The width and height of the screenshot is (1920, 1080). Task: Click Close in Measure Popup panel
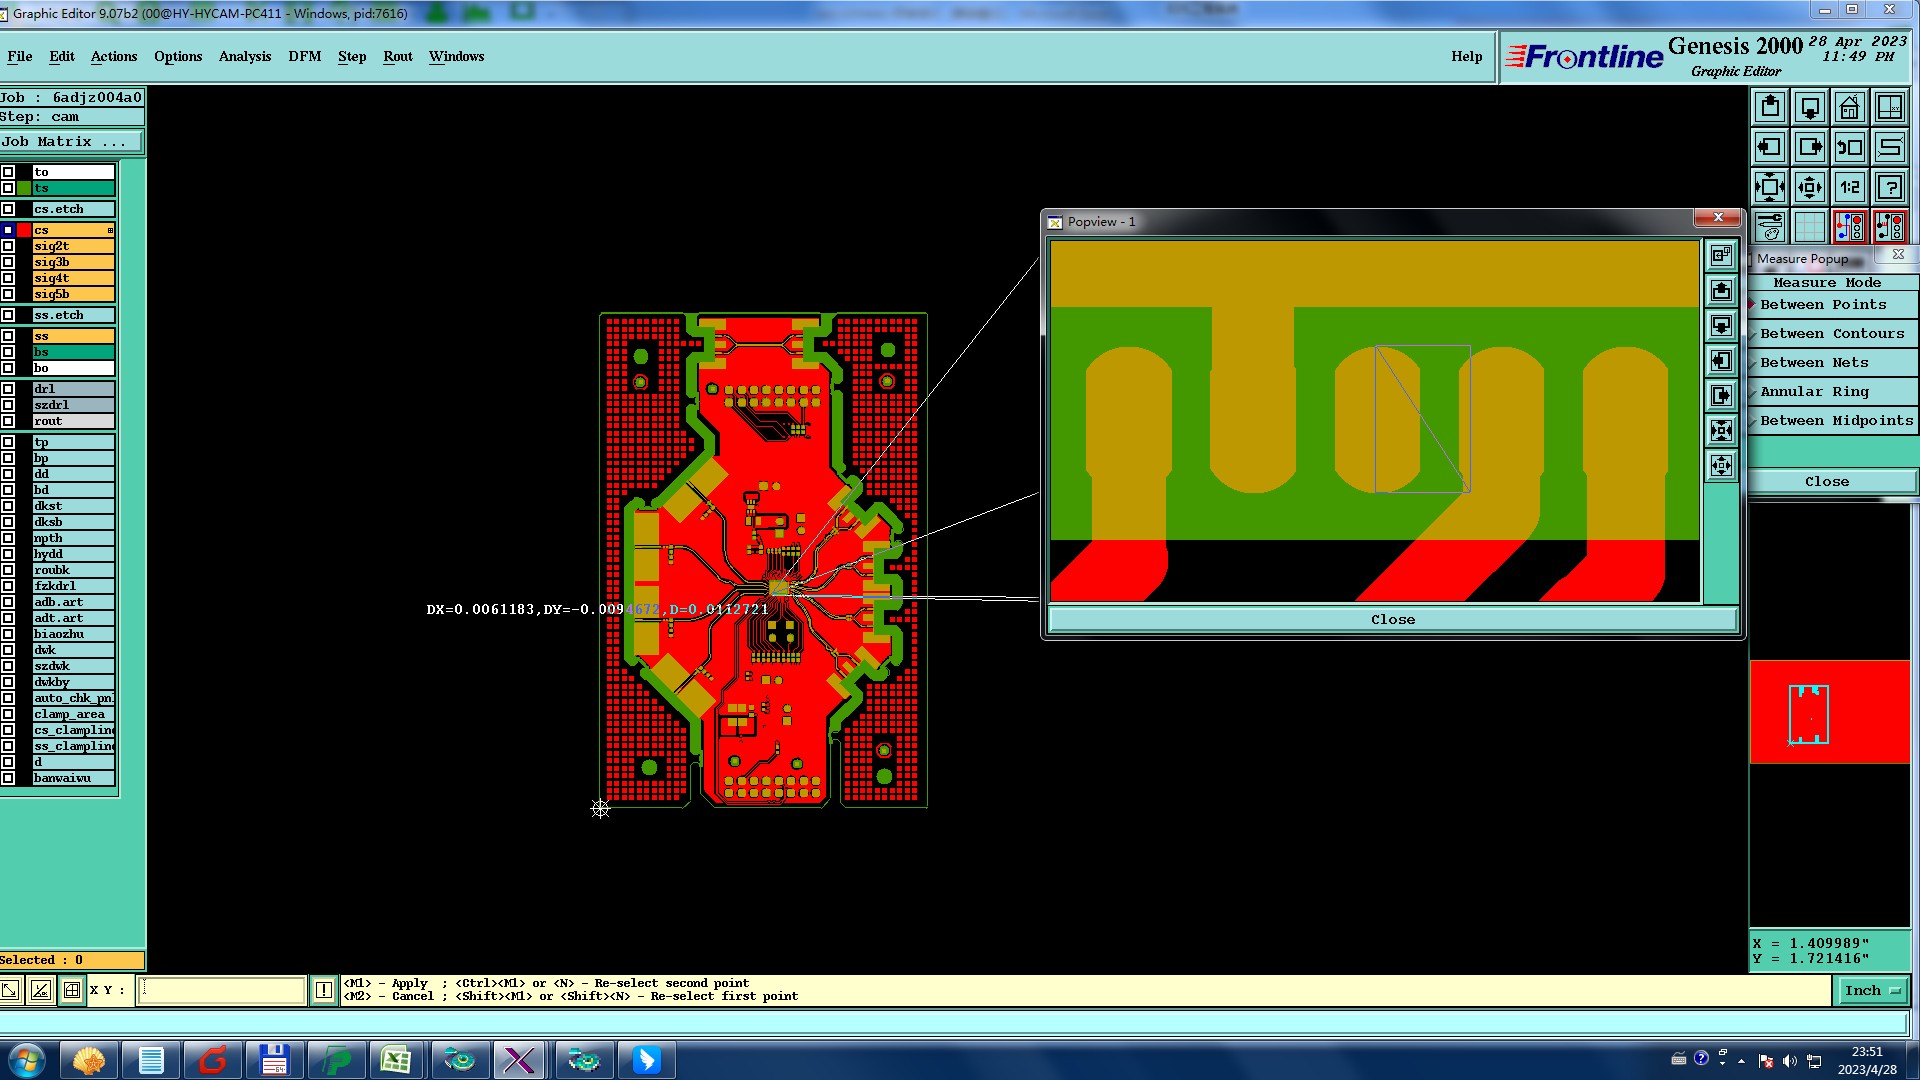point(1826,482)
